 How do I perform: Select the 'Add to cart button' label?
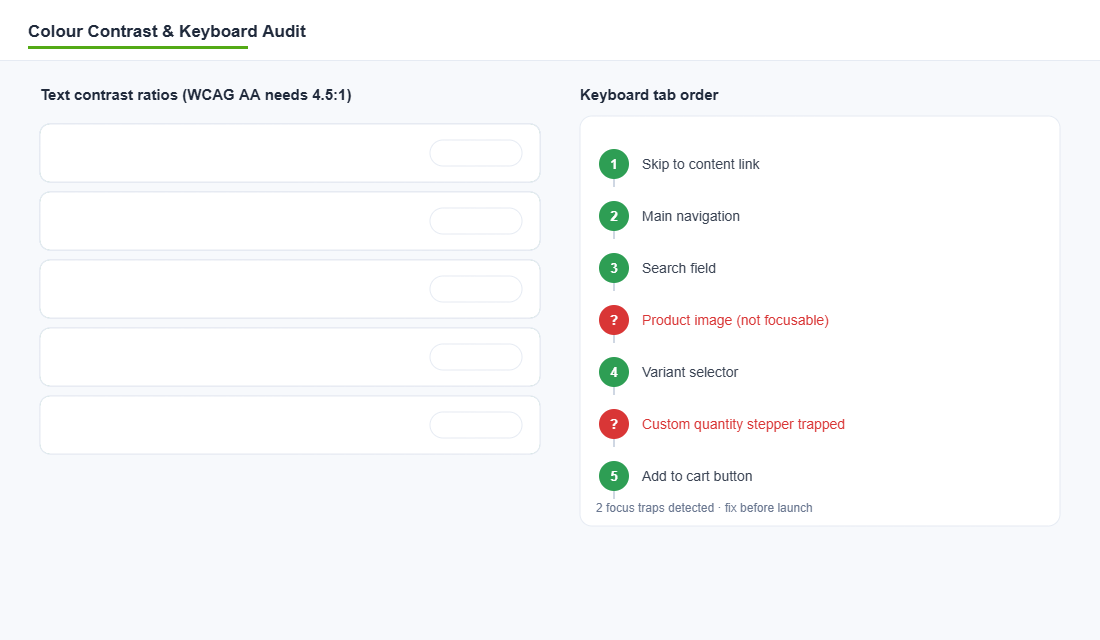(697, 476)
